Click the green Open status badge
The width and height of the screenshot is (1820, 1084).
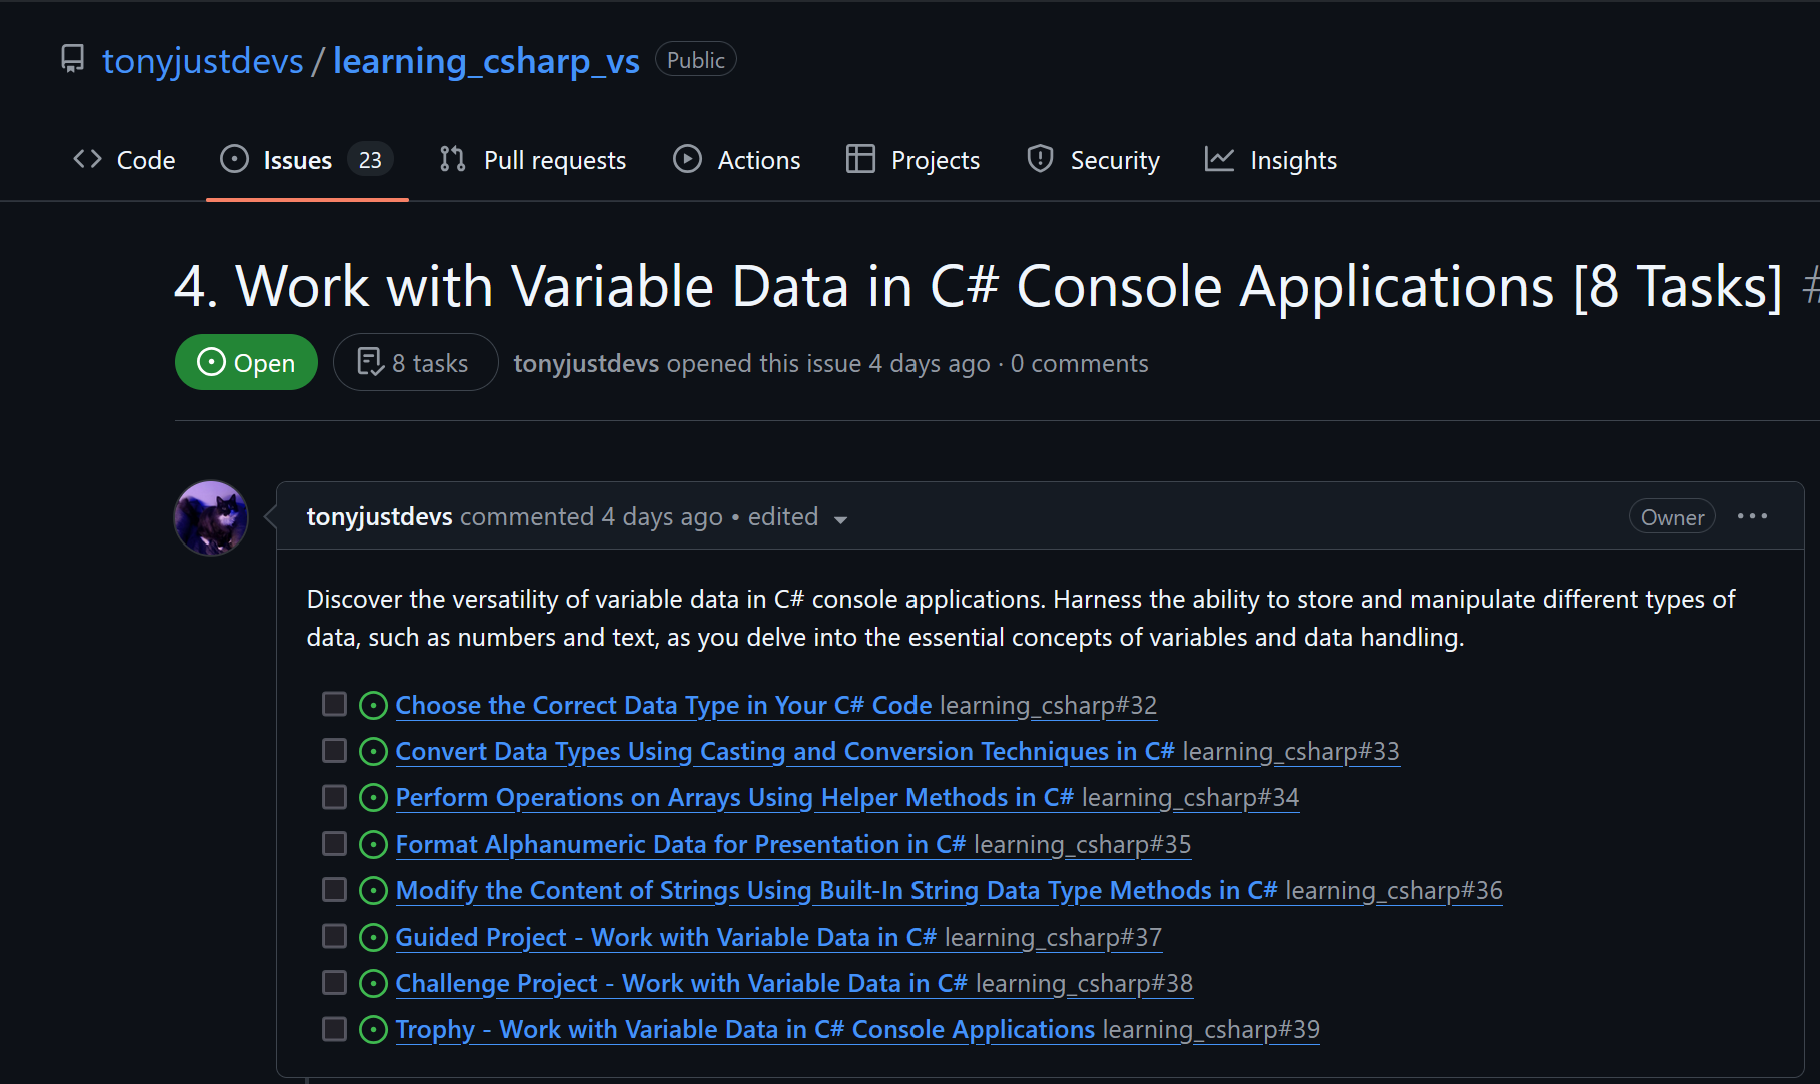click(246, 362)
